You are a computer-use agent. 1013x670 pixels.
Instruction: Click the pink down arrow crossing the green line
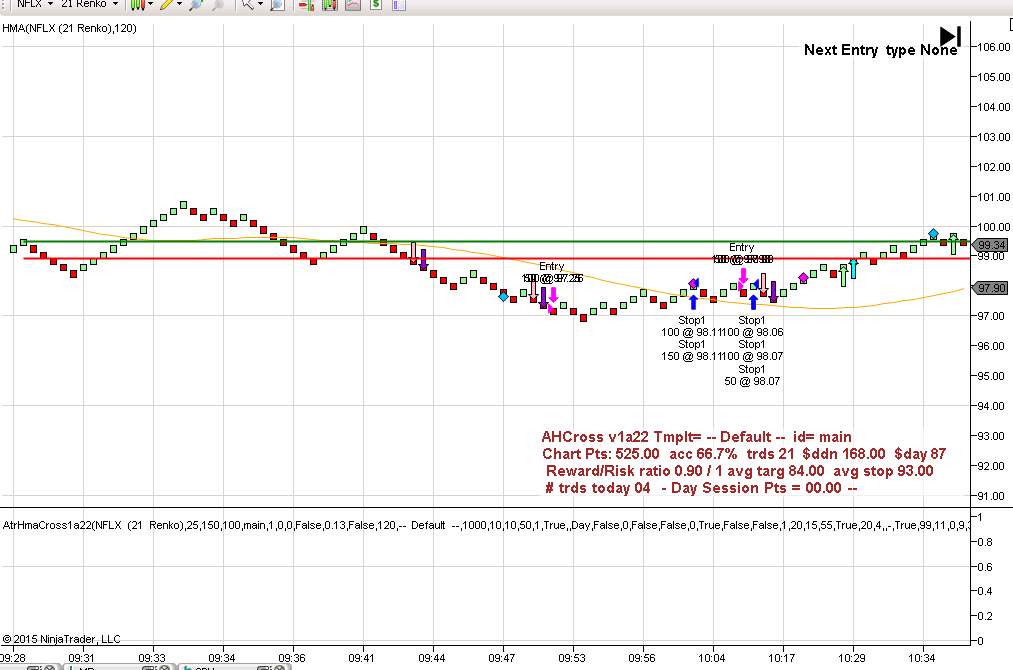(x=413, y=253)
